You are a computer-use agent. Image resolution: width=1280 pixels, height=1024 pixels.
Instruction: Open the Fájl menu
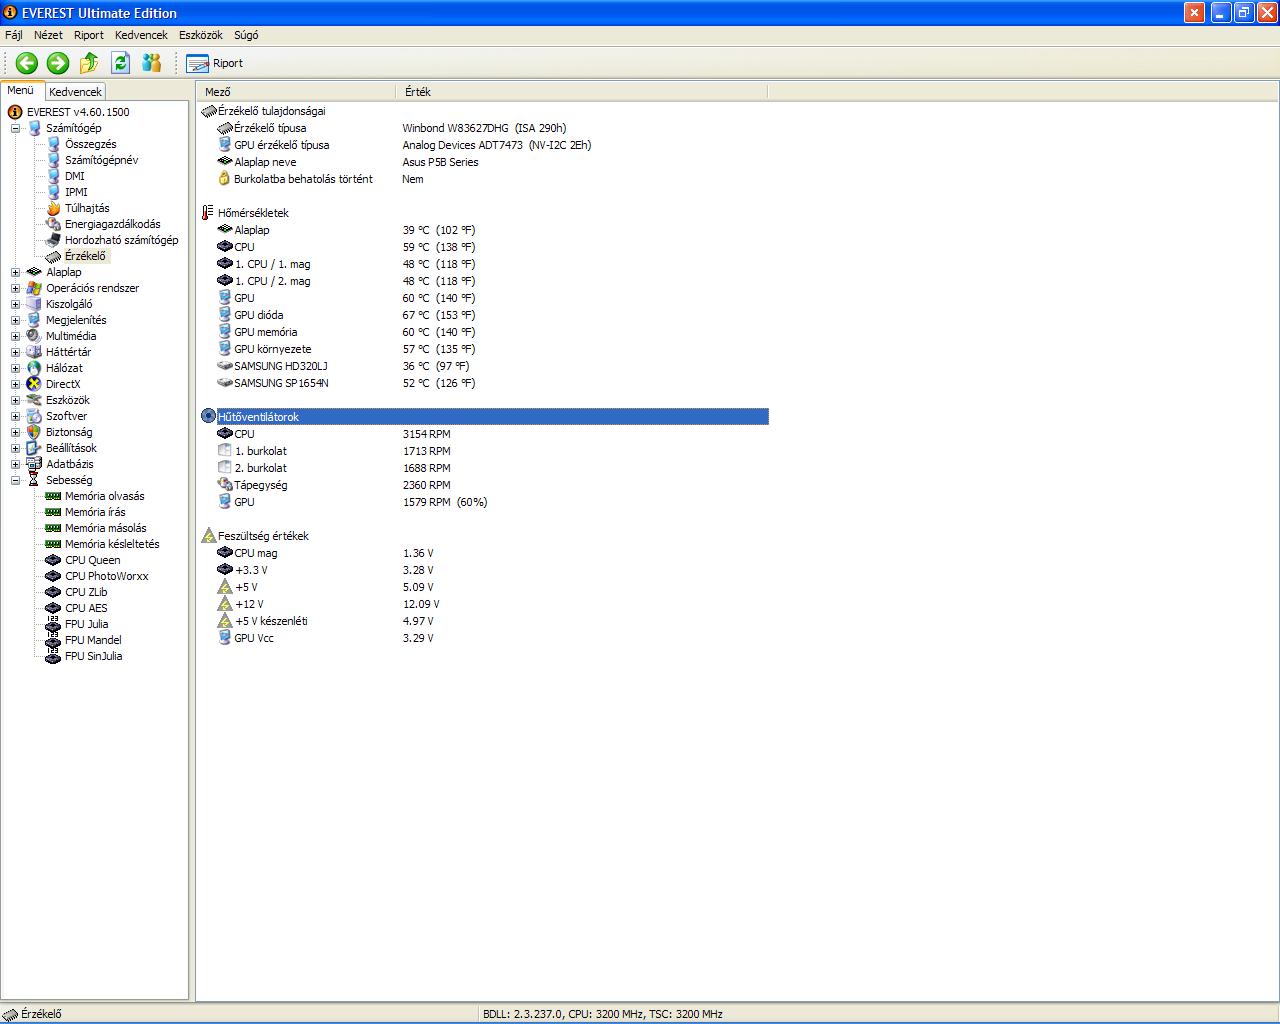(14, 35)
